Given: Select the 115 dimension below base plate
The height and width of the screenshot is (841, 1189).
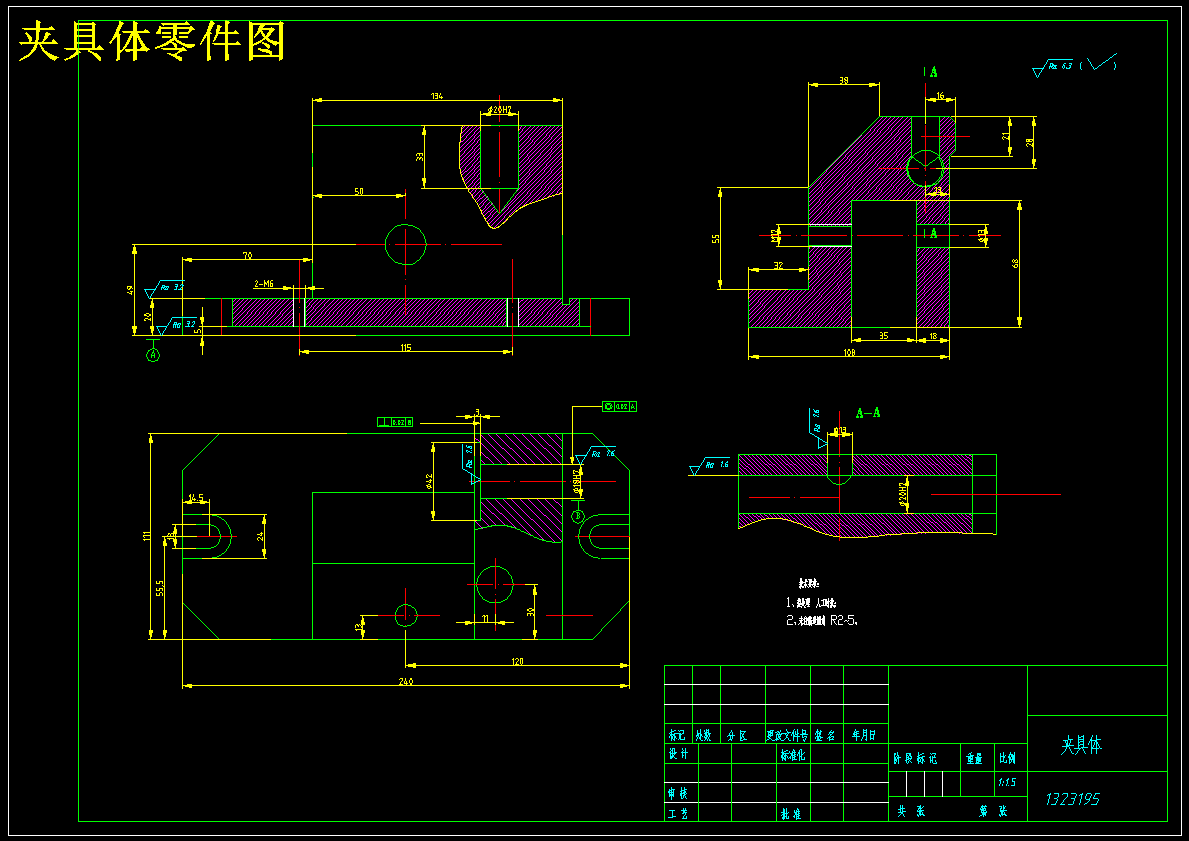Looking at the screenshot, I should click(406, 348).
